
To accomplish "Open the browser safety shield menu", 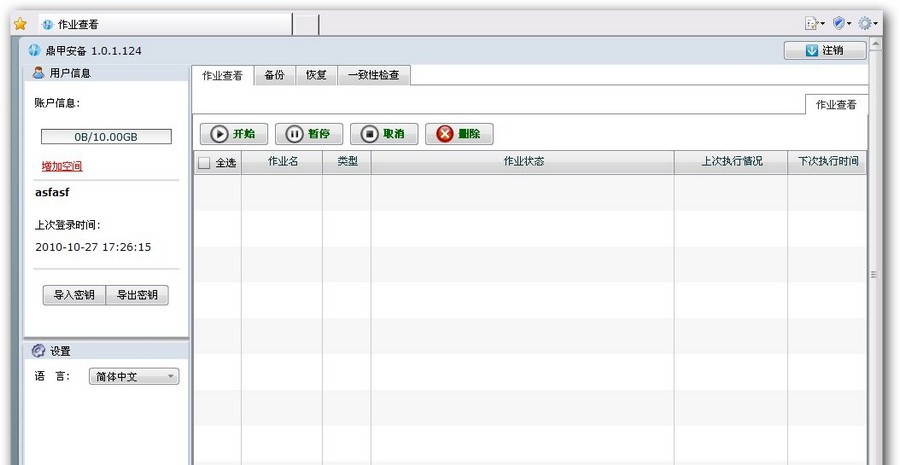I will [x=842, y=24].
